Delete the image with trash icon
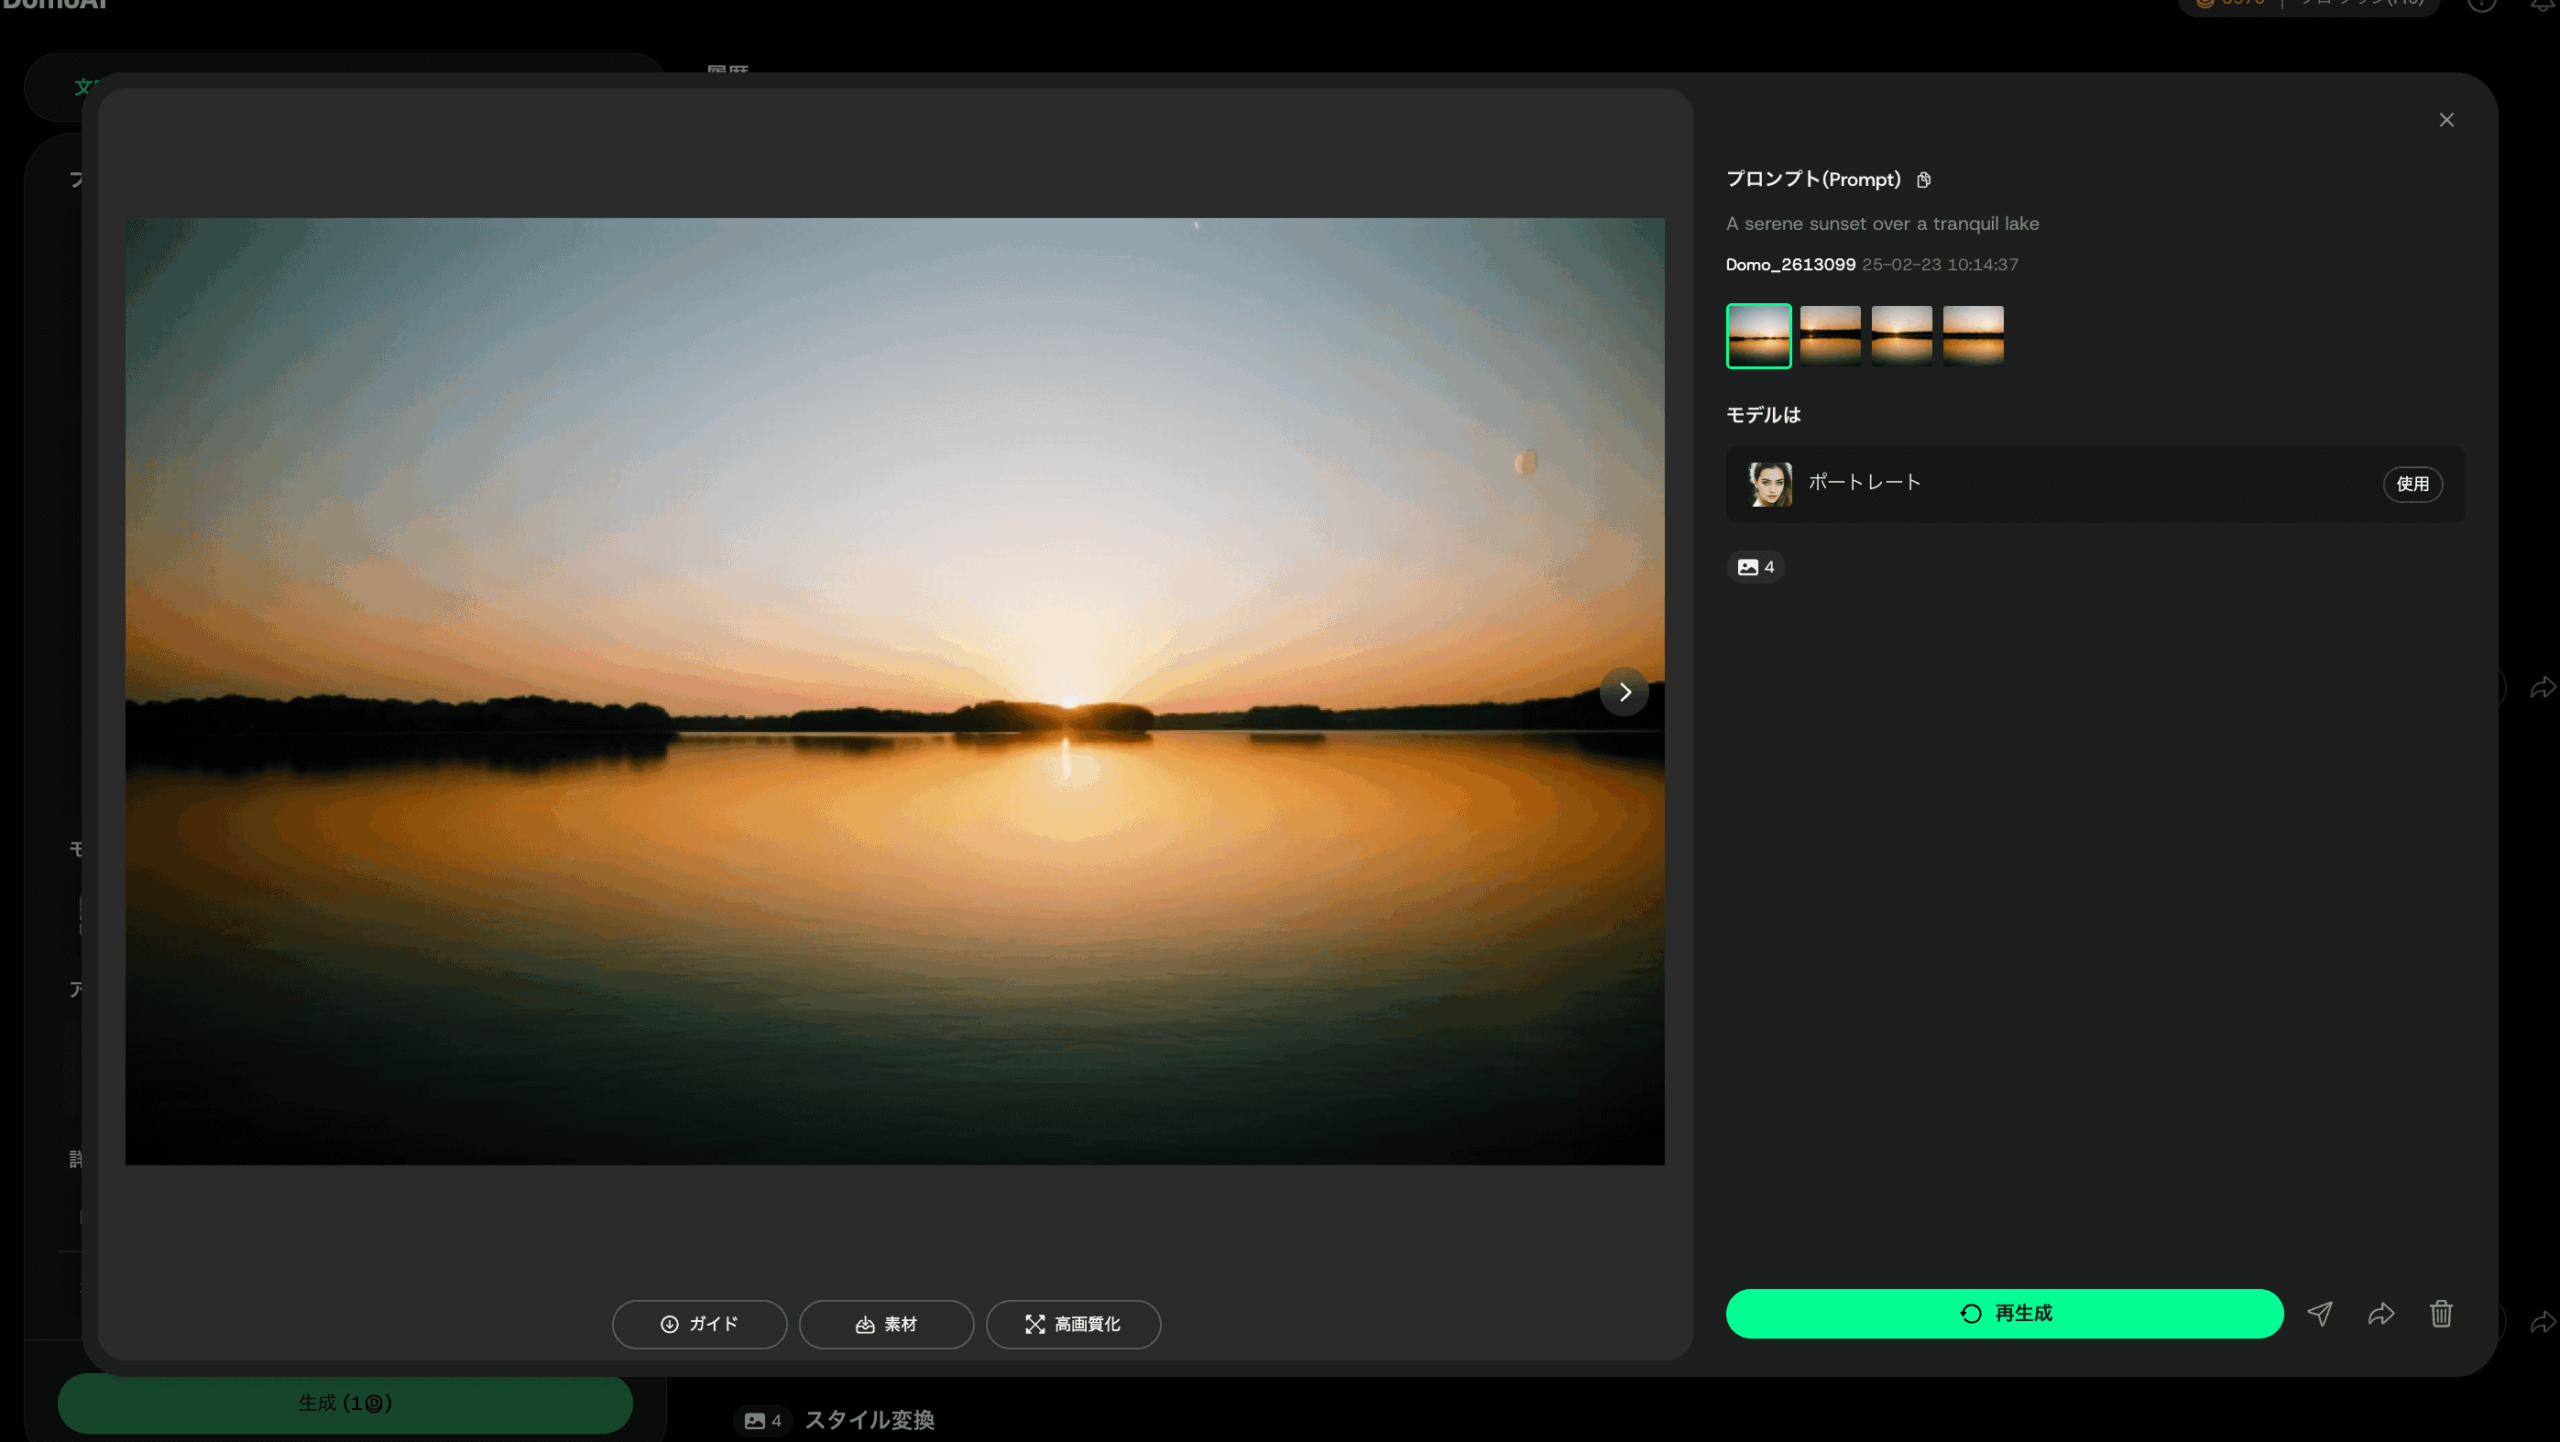2560x1442 pixels. coord(2441,1313)
